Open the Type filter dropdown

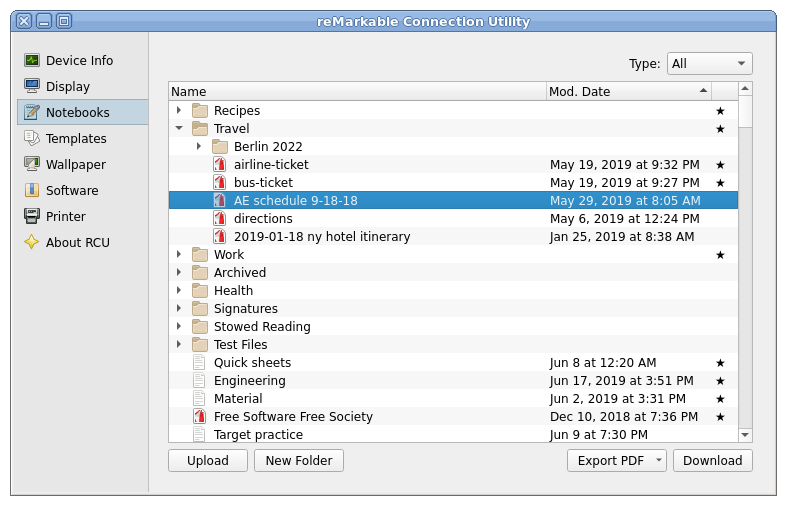point(709,64)
